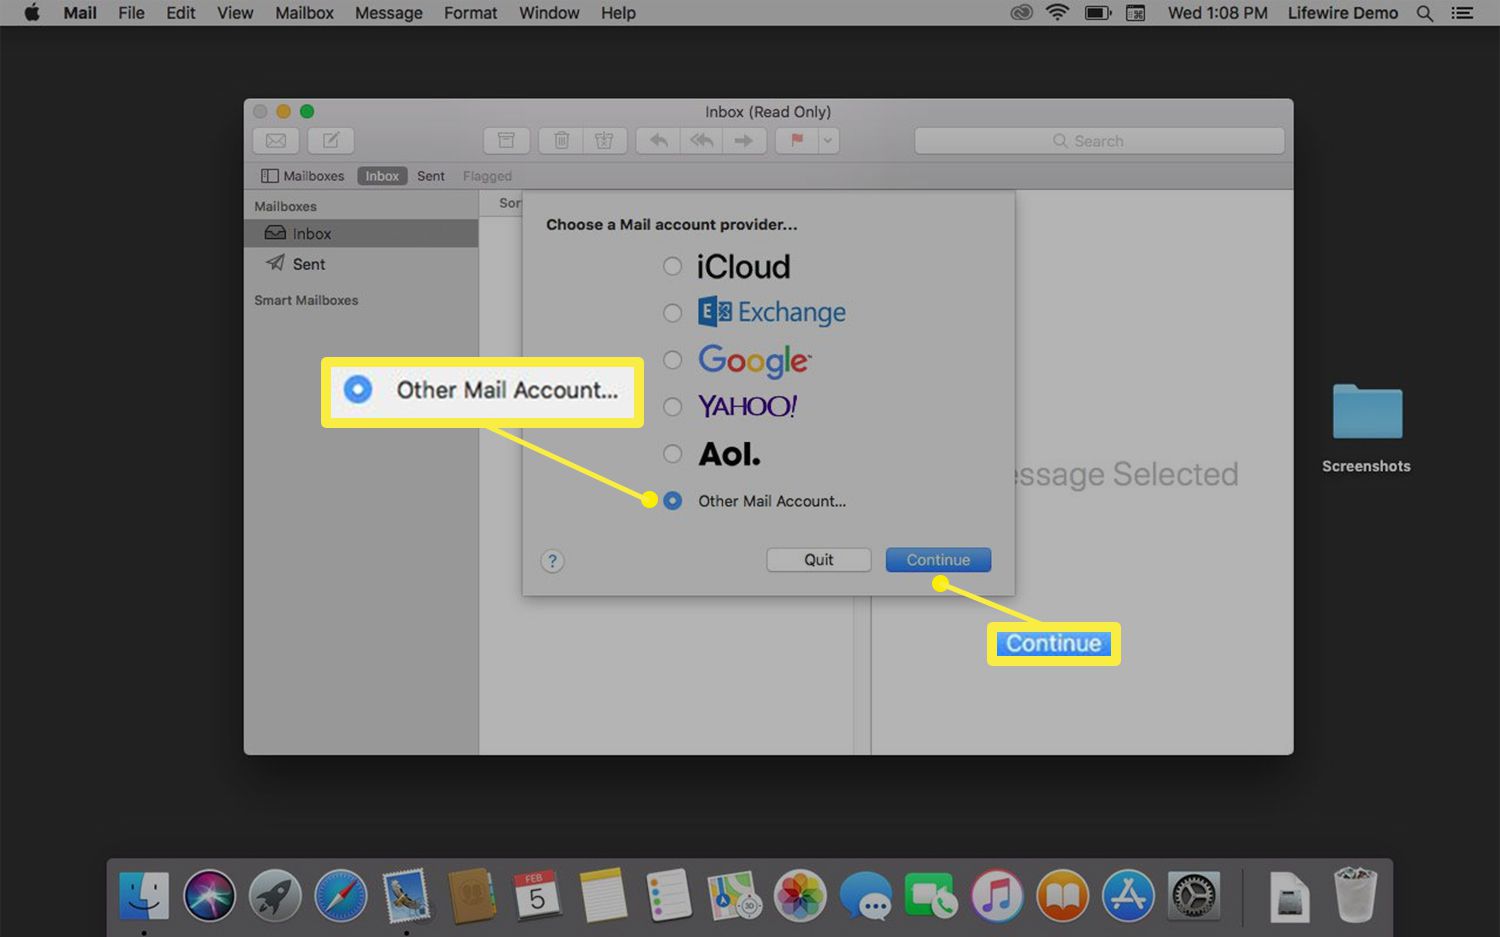Open Siri from the Dock
The height and width of the screenshot is (937, 1500).
[x=209, y=896]
